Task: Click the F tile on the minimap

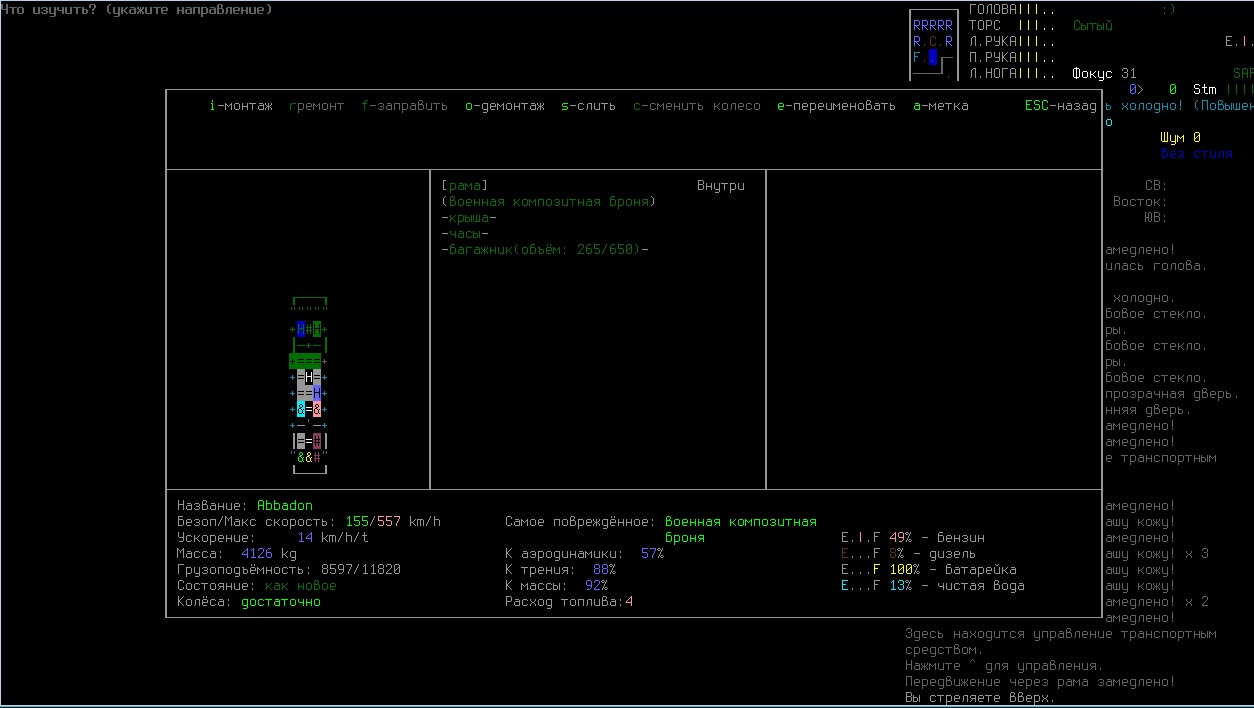Action: pos(917,57)
